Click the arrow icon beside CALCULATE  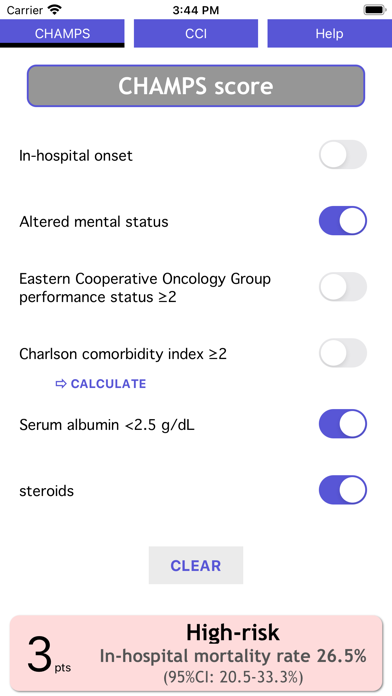point(61,384)
